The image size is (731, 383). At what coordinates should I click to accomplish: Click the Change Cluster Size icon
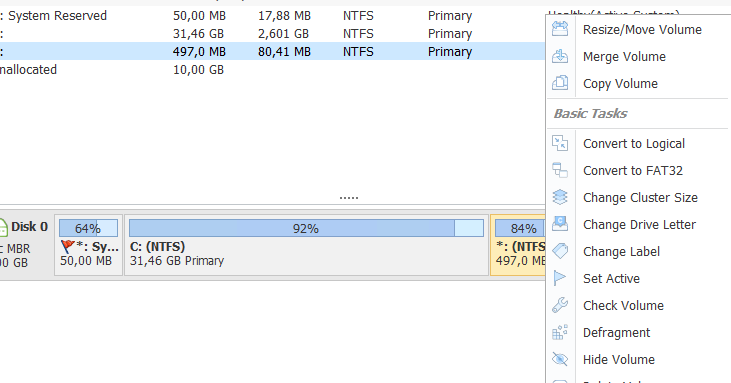click(560, 197)
